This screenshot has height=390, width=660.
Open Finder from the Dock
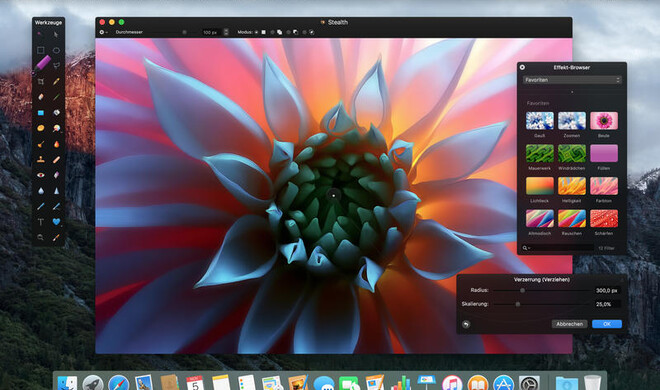(67, 383)
